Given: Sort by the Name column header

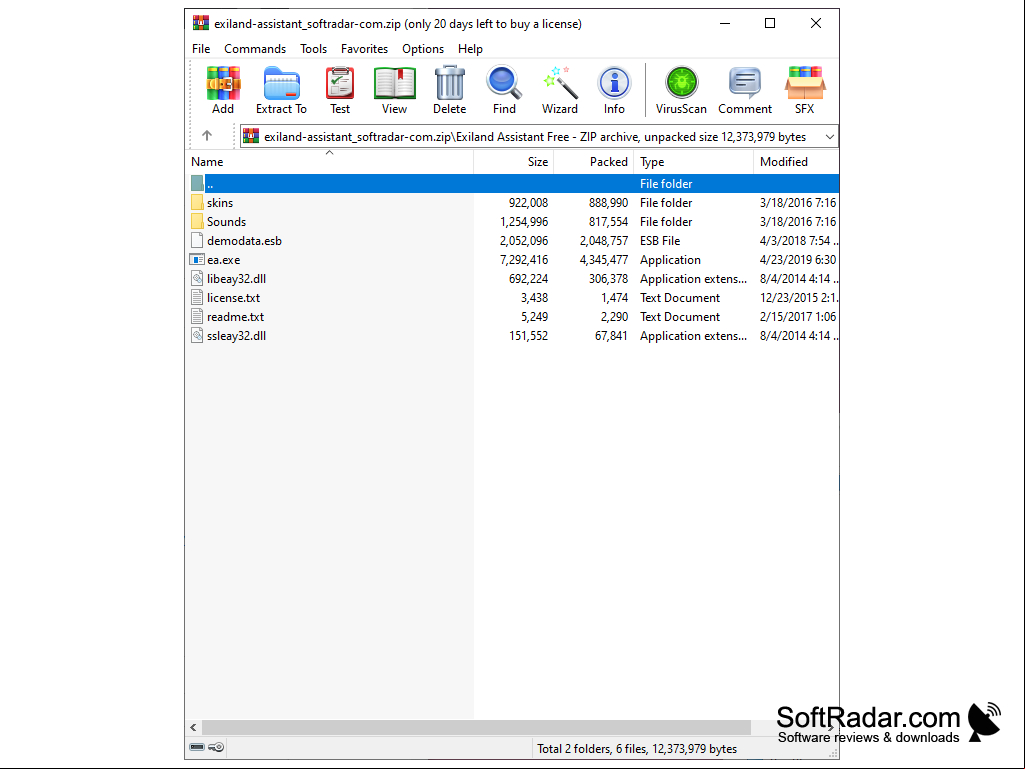Looking at the screenshot, I should coord(329,162).
